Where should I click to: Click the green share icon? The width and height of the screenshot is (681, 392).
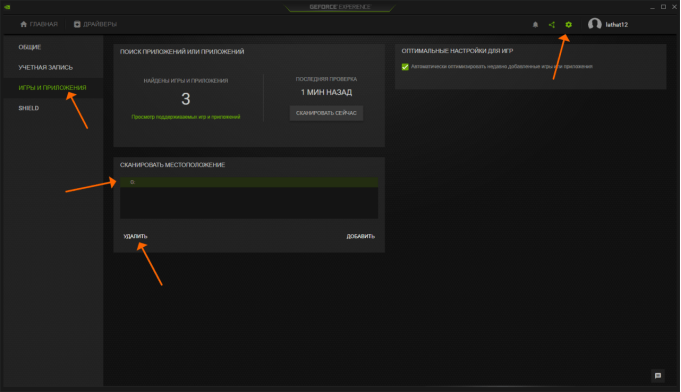point(552,25)
